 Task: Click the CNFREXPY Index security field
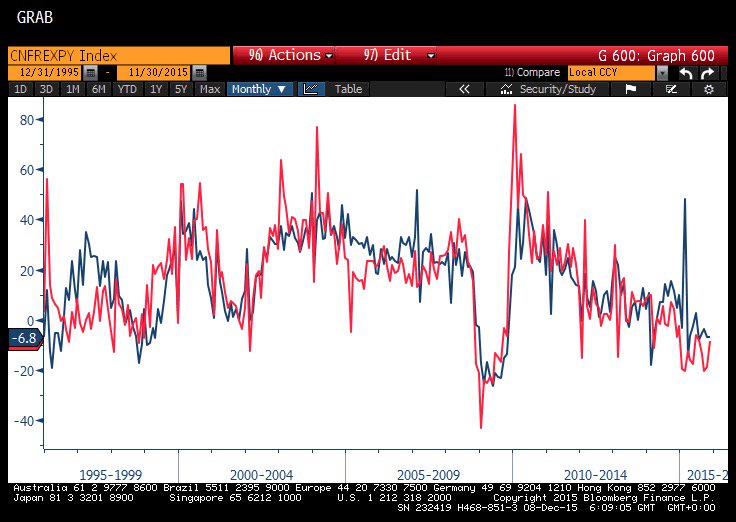coord(119,55)
